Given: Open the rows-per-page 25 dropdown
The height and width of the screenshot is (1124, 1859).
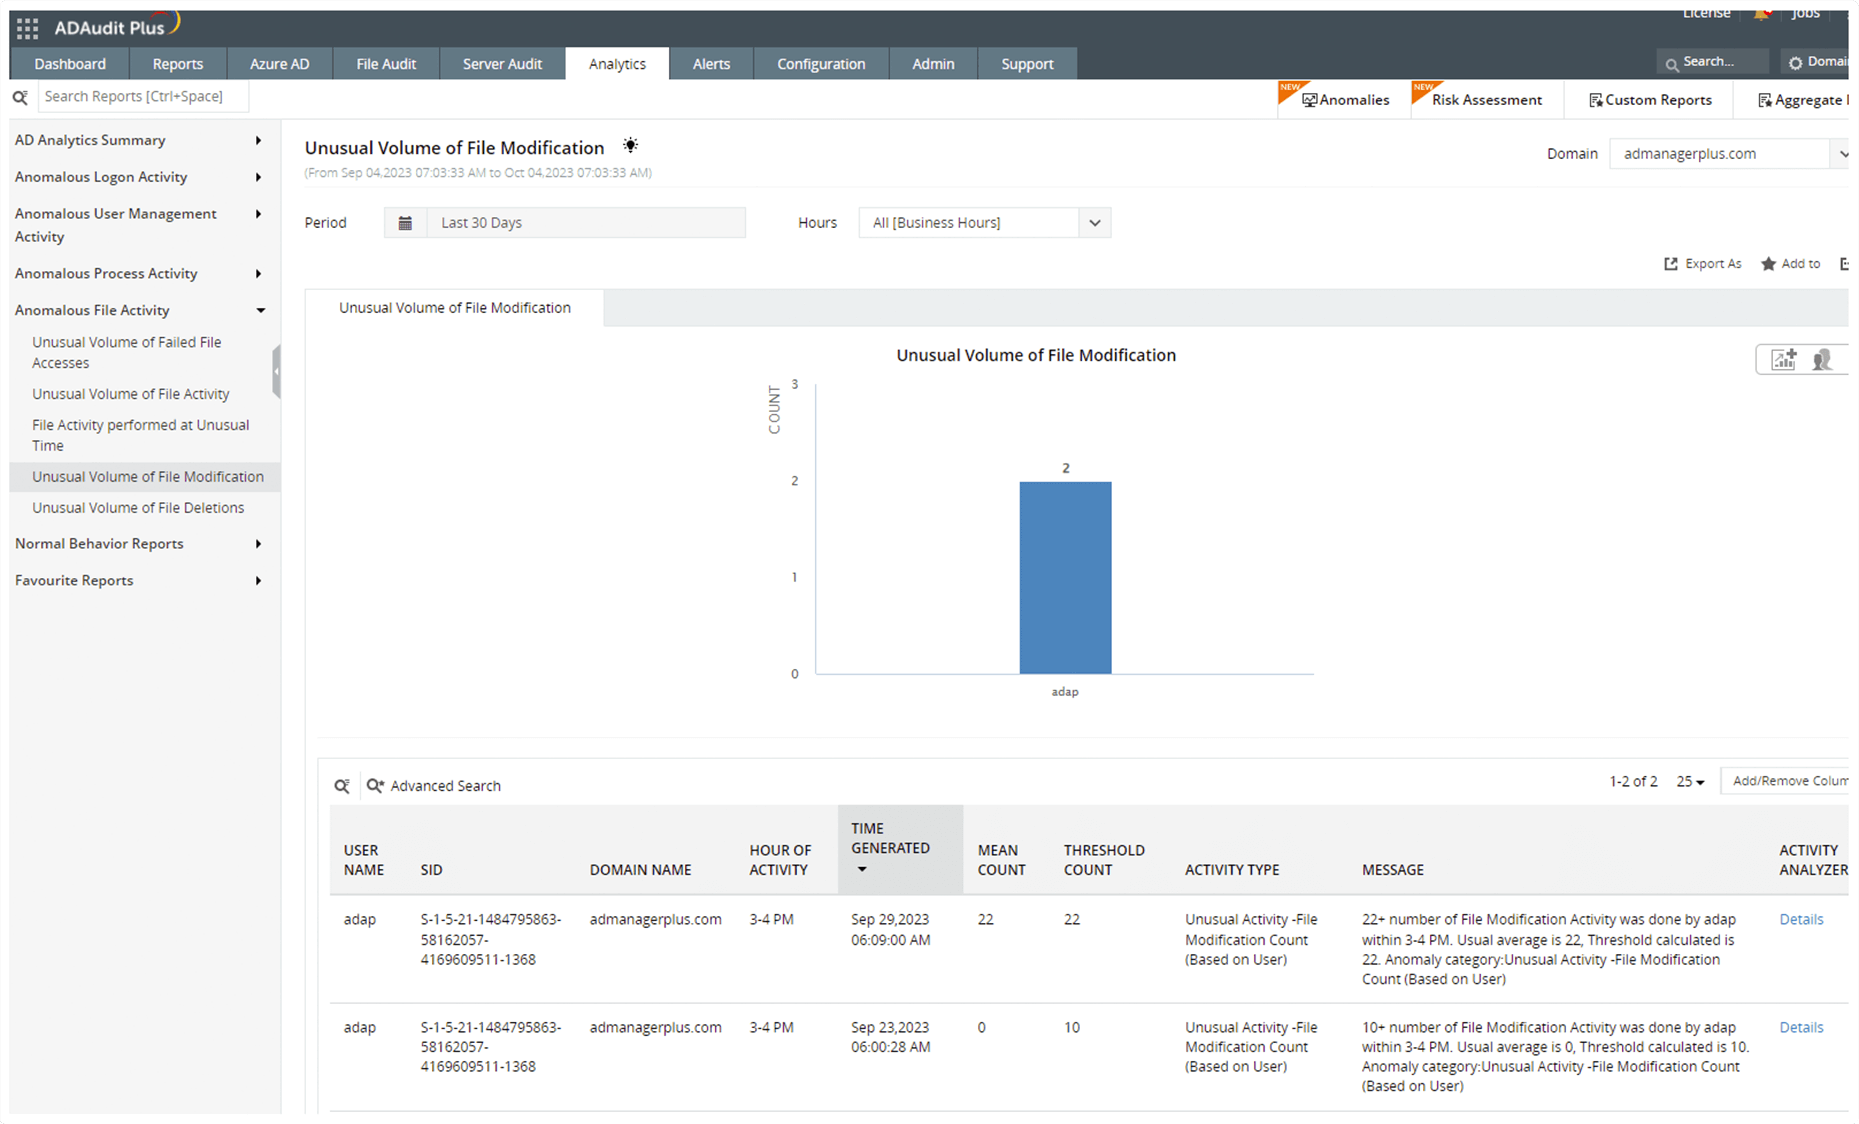Looking at the screenshot, I should (1690, 781).
